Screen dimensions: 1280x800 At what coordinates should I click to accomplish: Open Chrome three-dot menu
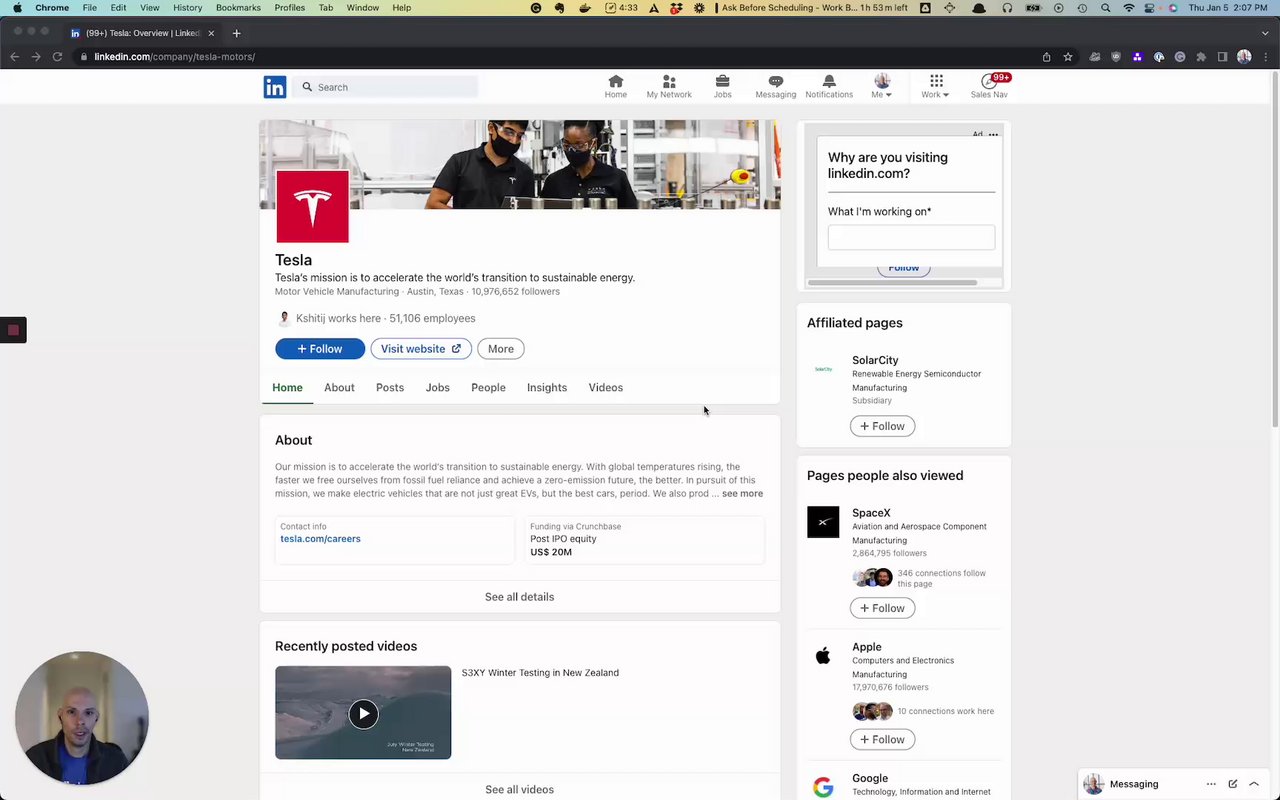click(x=1264, y=57)
